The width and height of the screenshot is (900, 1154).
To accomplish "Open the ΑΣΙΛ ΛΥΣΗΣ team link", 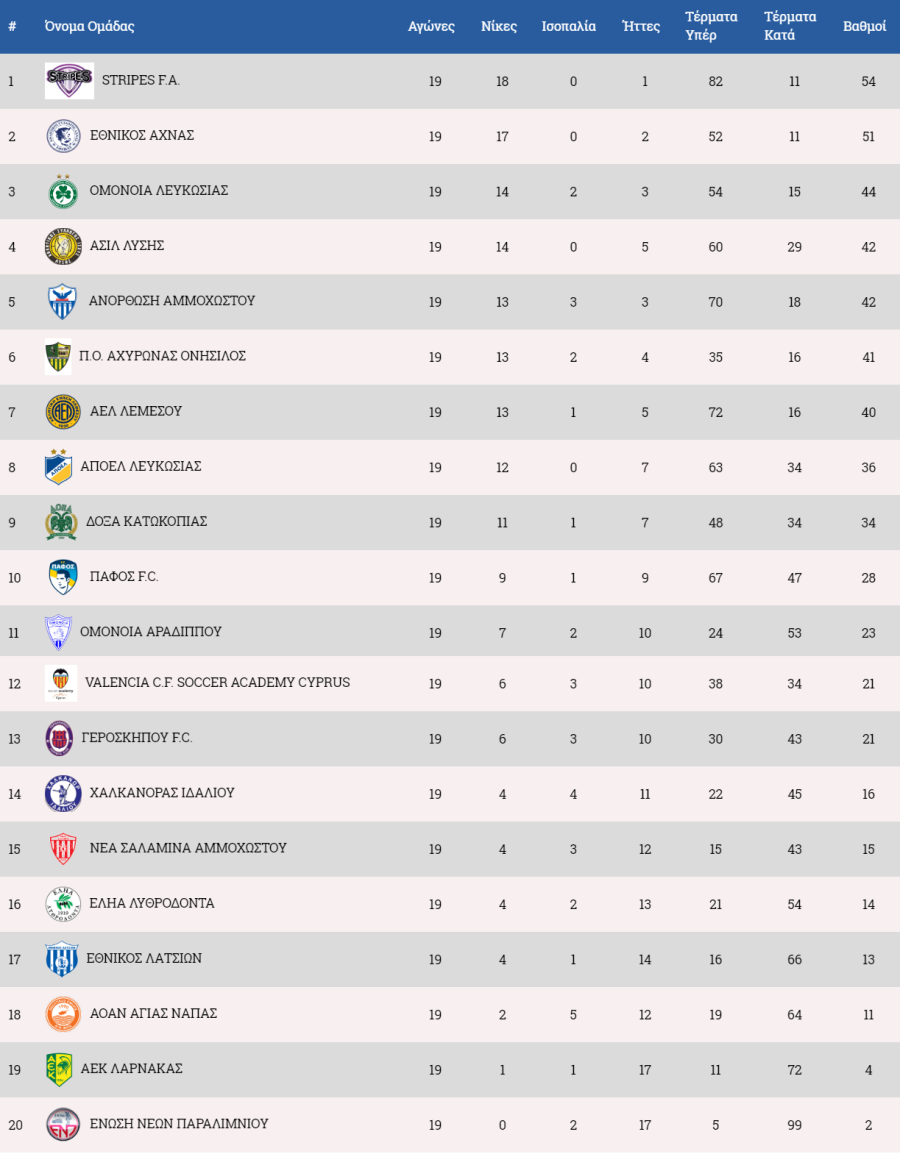I will [x=127, y=246].
